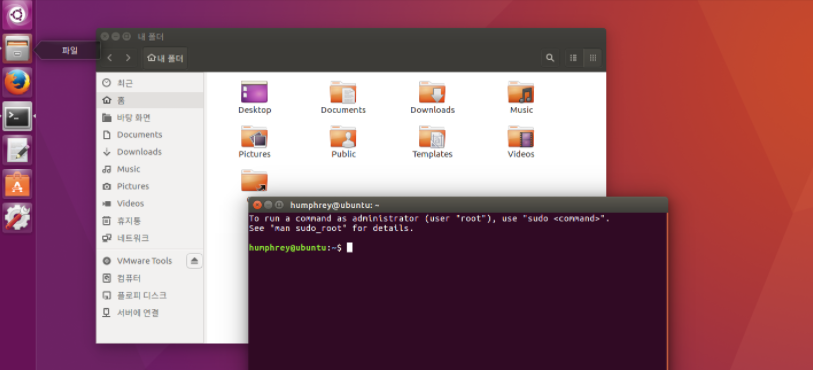
Task: Open the Files app in launcher
Action: coord(18,49)
